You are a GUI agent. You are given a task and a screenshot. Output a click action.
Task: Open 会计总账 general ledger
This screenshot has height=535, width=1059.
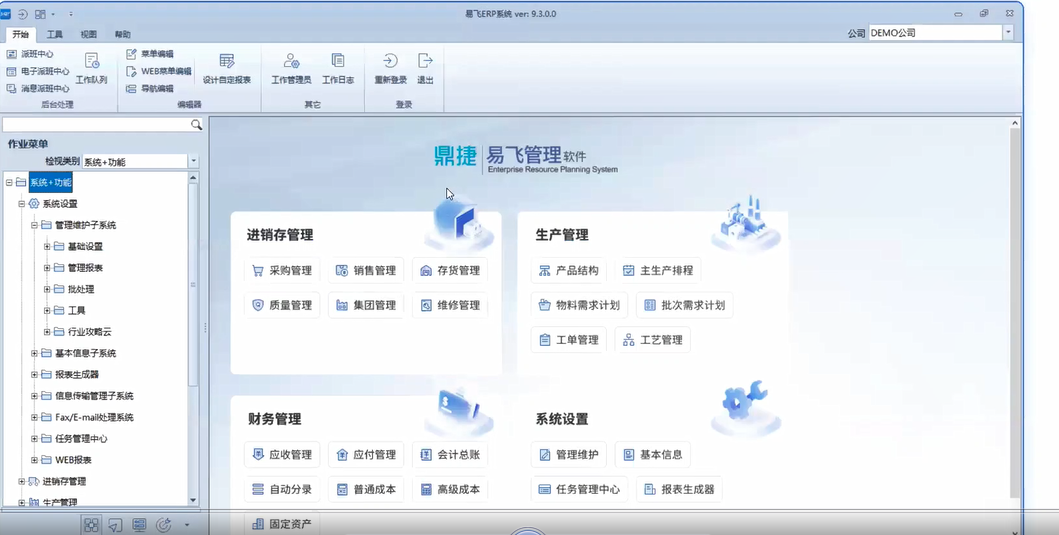(x=450, y=455)
